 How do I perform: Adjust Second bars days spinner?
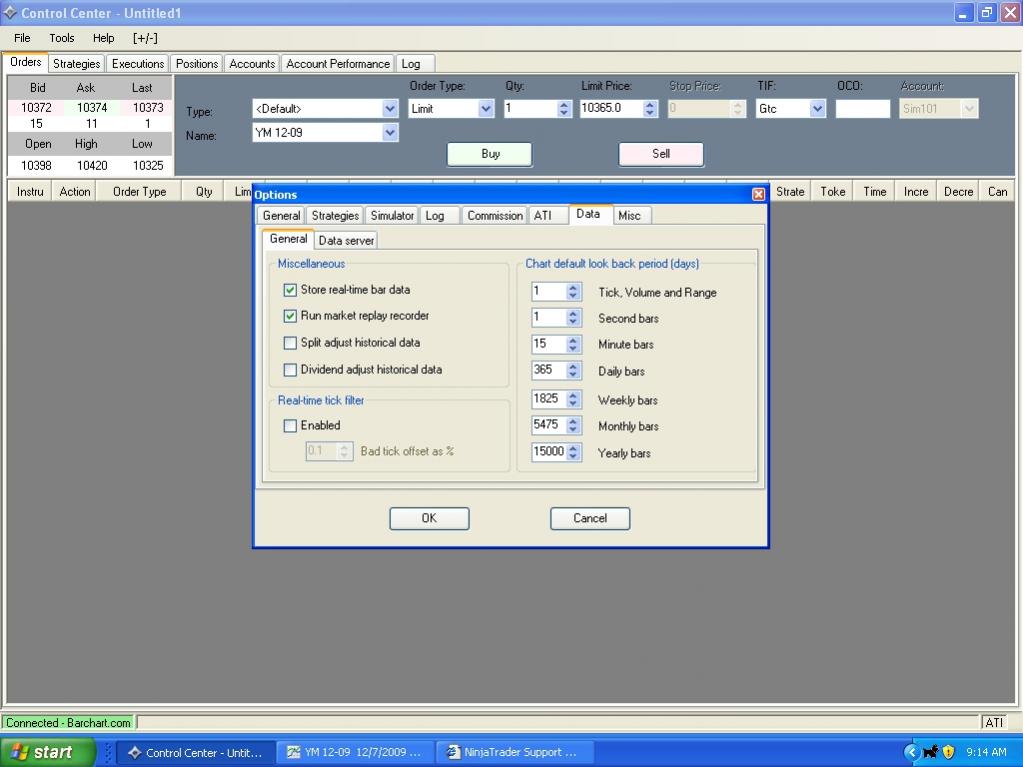click(x=573, y=318)
